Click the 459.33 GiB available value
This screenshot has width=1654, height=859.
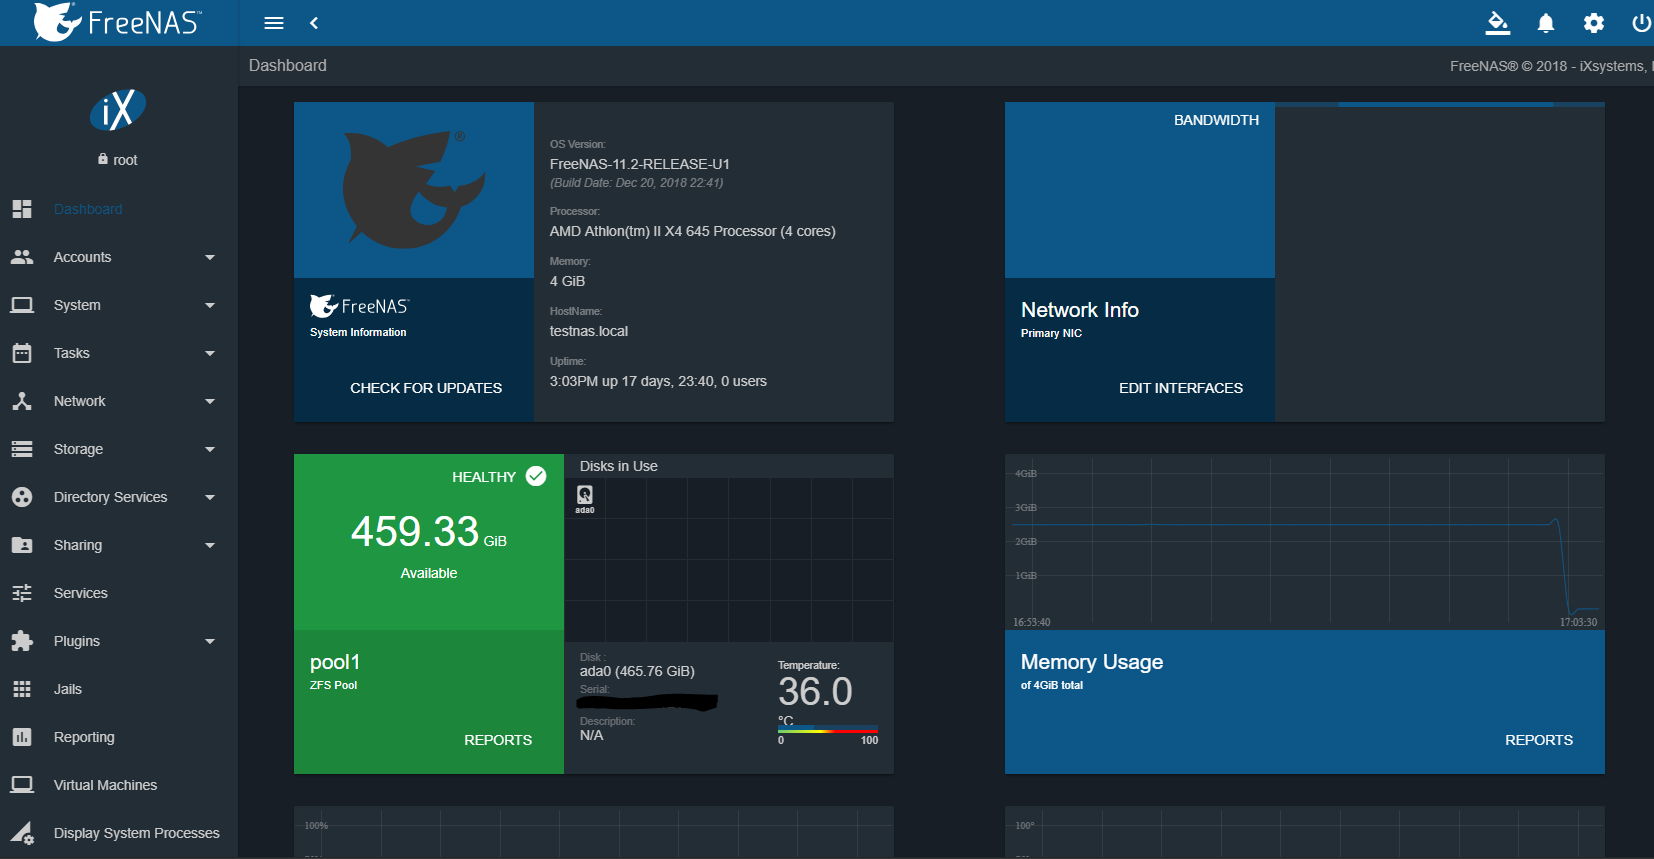tap(429, 532)
